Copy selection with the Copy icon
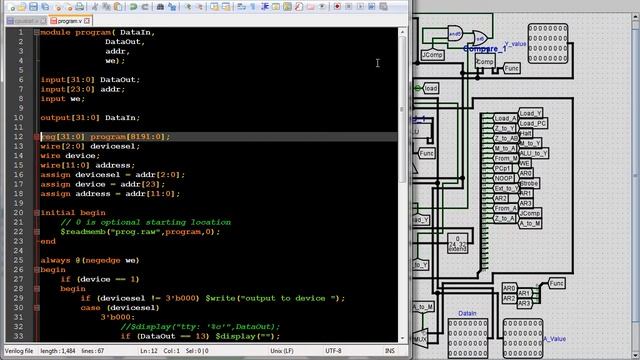 click(x=106, y=7)
